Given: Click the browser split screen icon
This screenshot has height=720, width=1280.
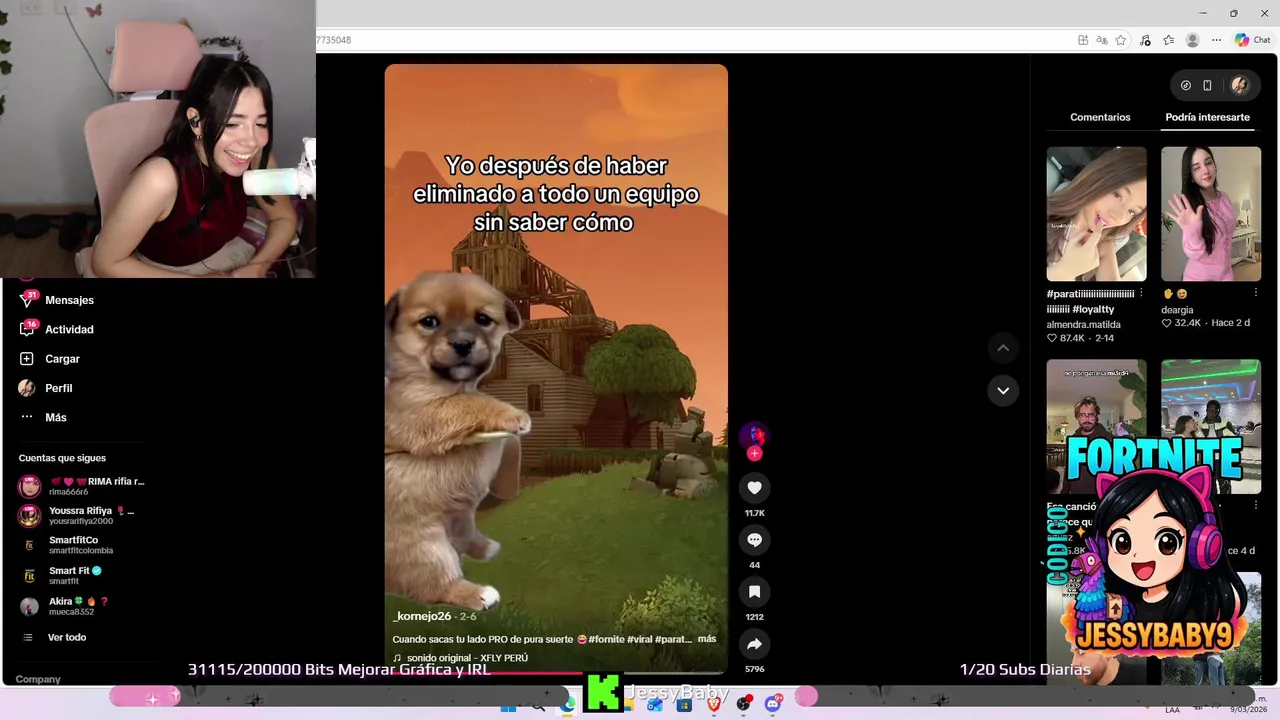Looking at the screenshot, I should click(1083, 40).
